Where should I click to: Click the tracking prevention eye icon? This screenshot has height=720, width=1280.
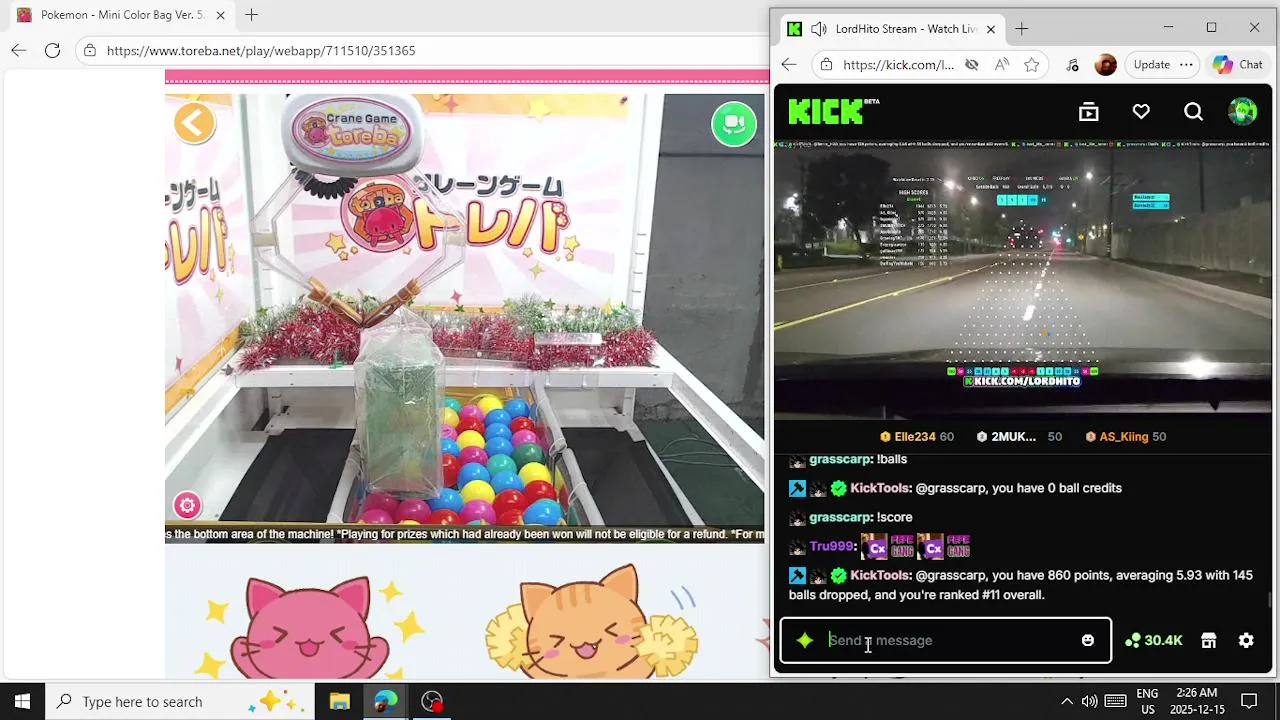coord(971,65)
